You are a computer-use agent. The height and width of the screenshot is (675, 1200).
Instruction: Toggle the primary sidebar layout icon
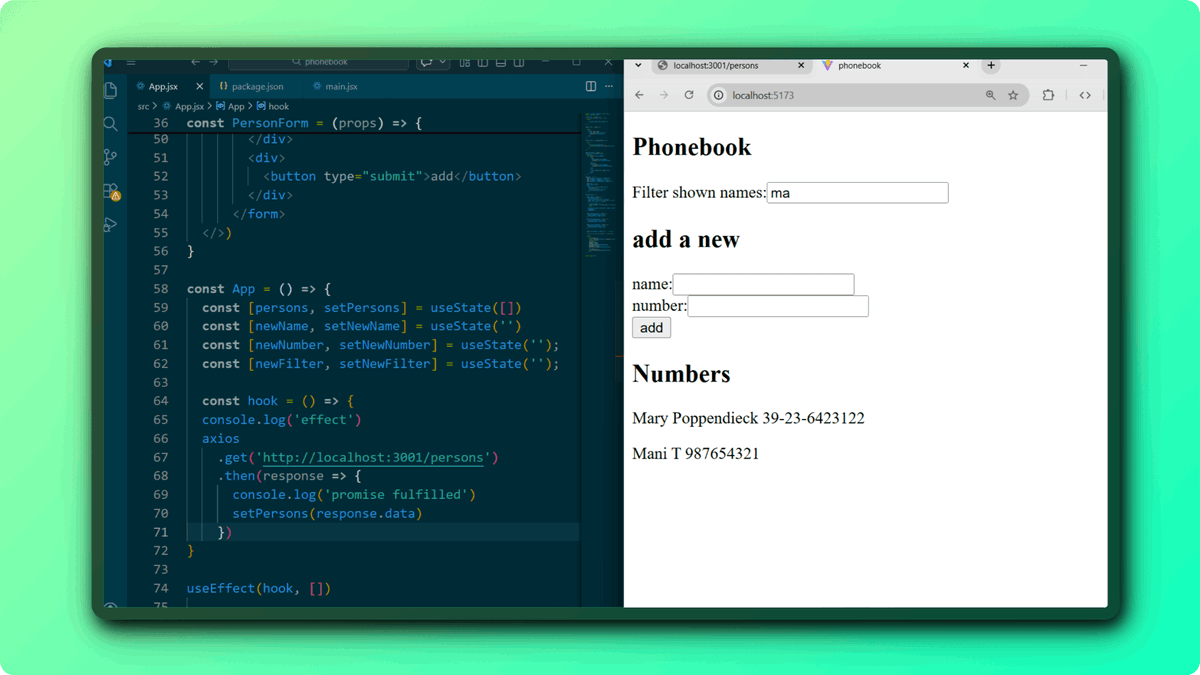483,62
